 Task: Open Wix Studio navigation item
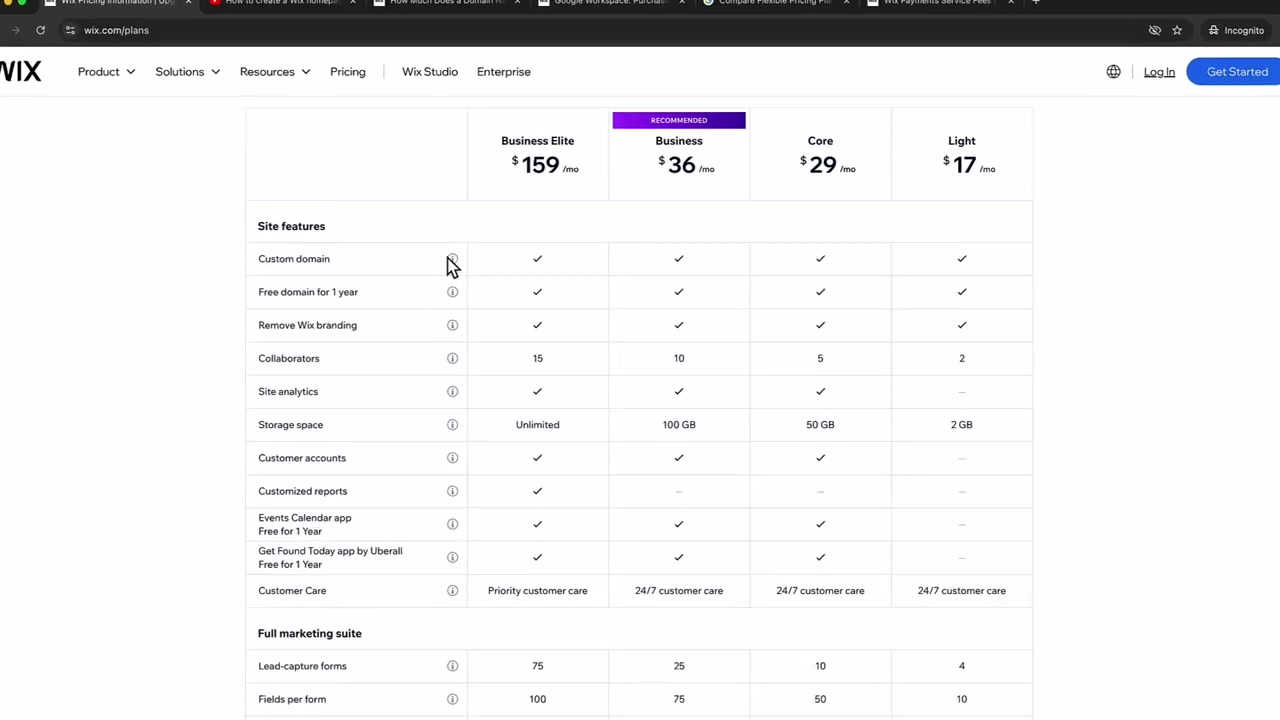point(430,72)
